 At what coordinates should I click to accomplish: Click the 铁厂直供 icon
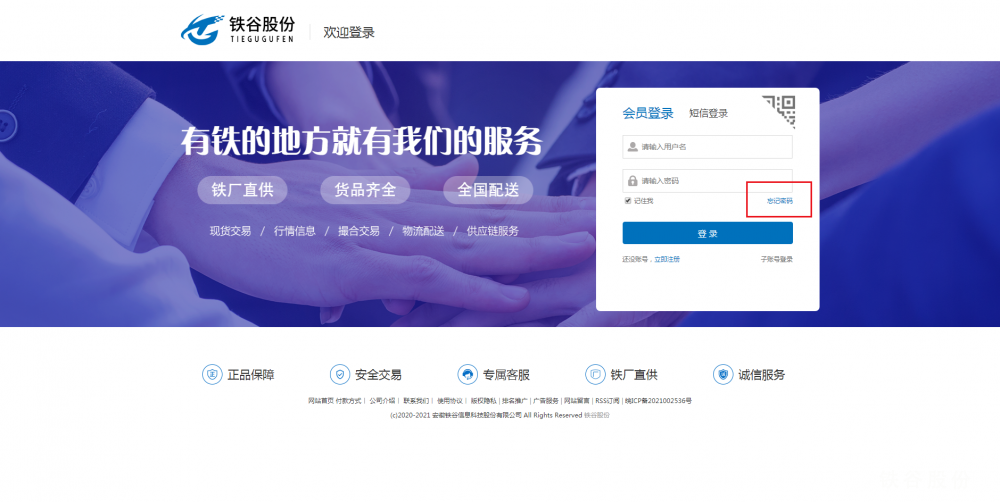pyautogui.click(x=595, y=374)
